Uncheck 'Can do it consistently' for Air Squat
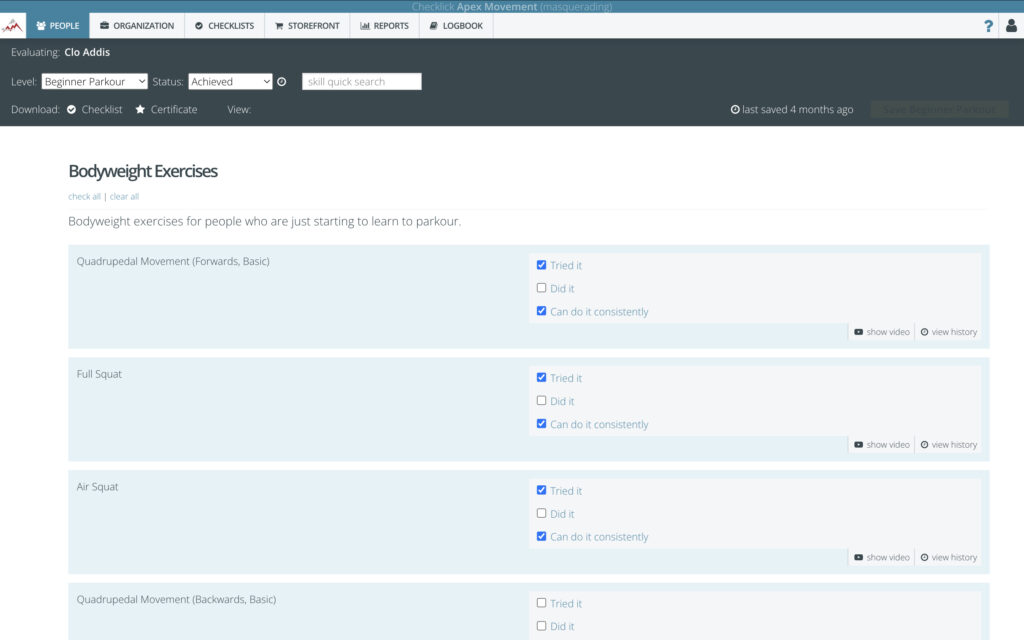 click(x=542, y=537)
